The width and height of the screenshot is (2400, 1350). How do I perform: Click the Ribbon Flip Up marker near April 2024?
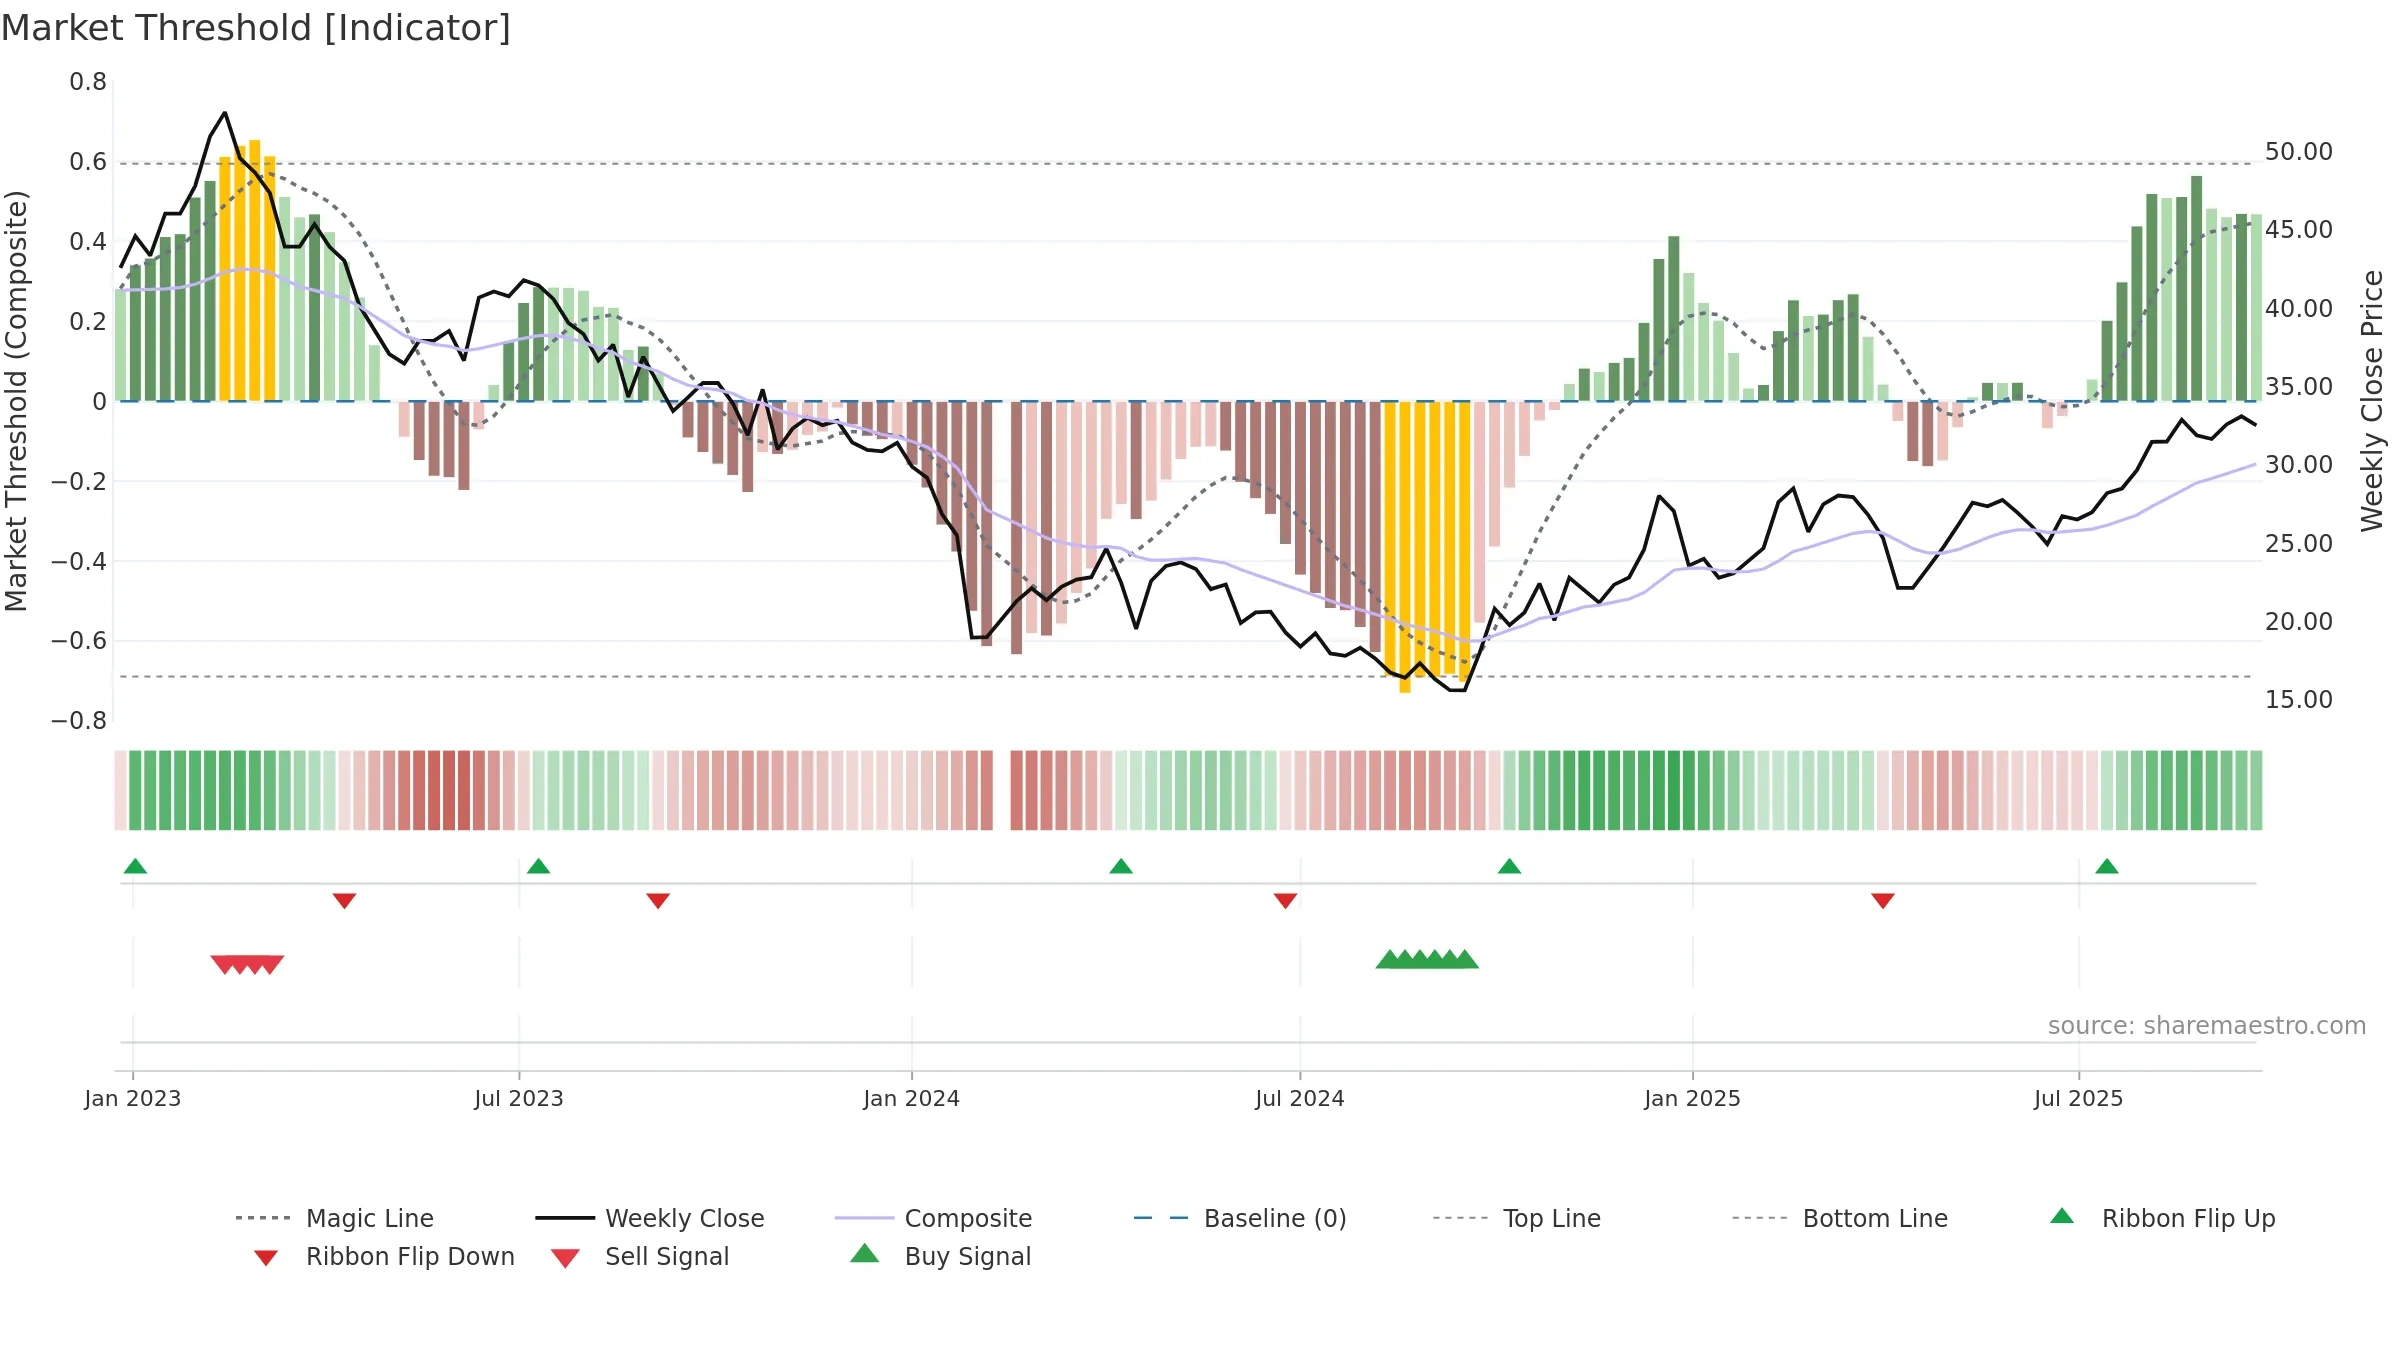coord(1121,866)
